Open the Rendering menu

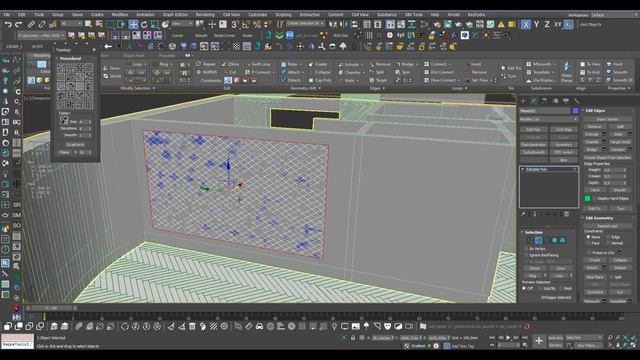coord(205,15)
